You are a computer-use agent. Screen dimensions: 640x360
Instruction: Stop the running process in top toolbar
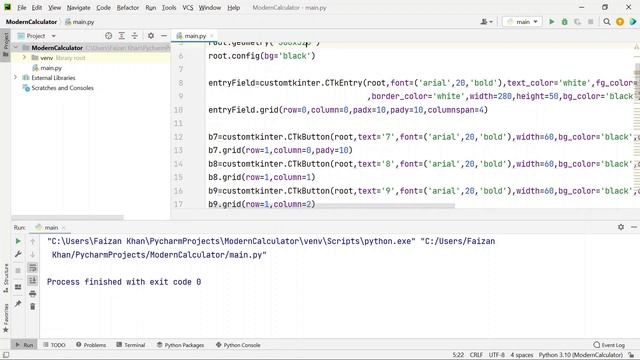pyautogui.click(x=590, y=22)
